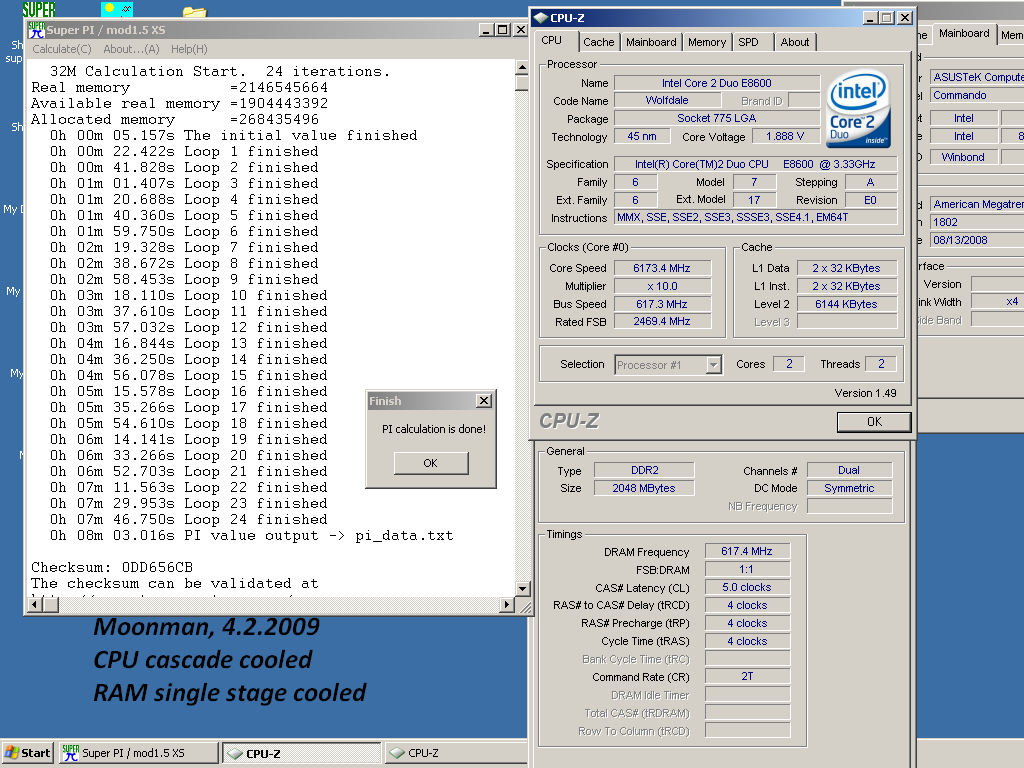1024x768 pixels.
Task: Click the Revision E0 field
Action: 871,200
